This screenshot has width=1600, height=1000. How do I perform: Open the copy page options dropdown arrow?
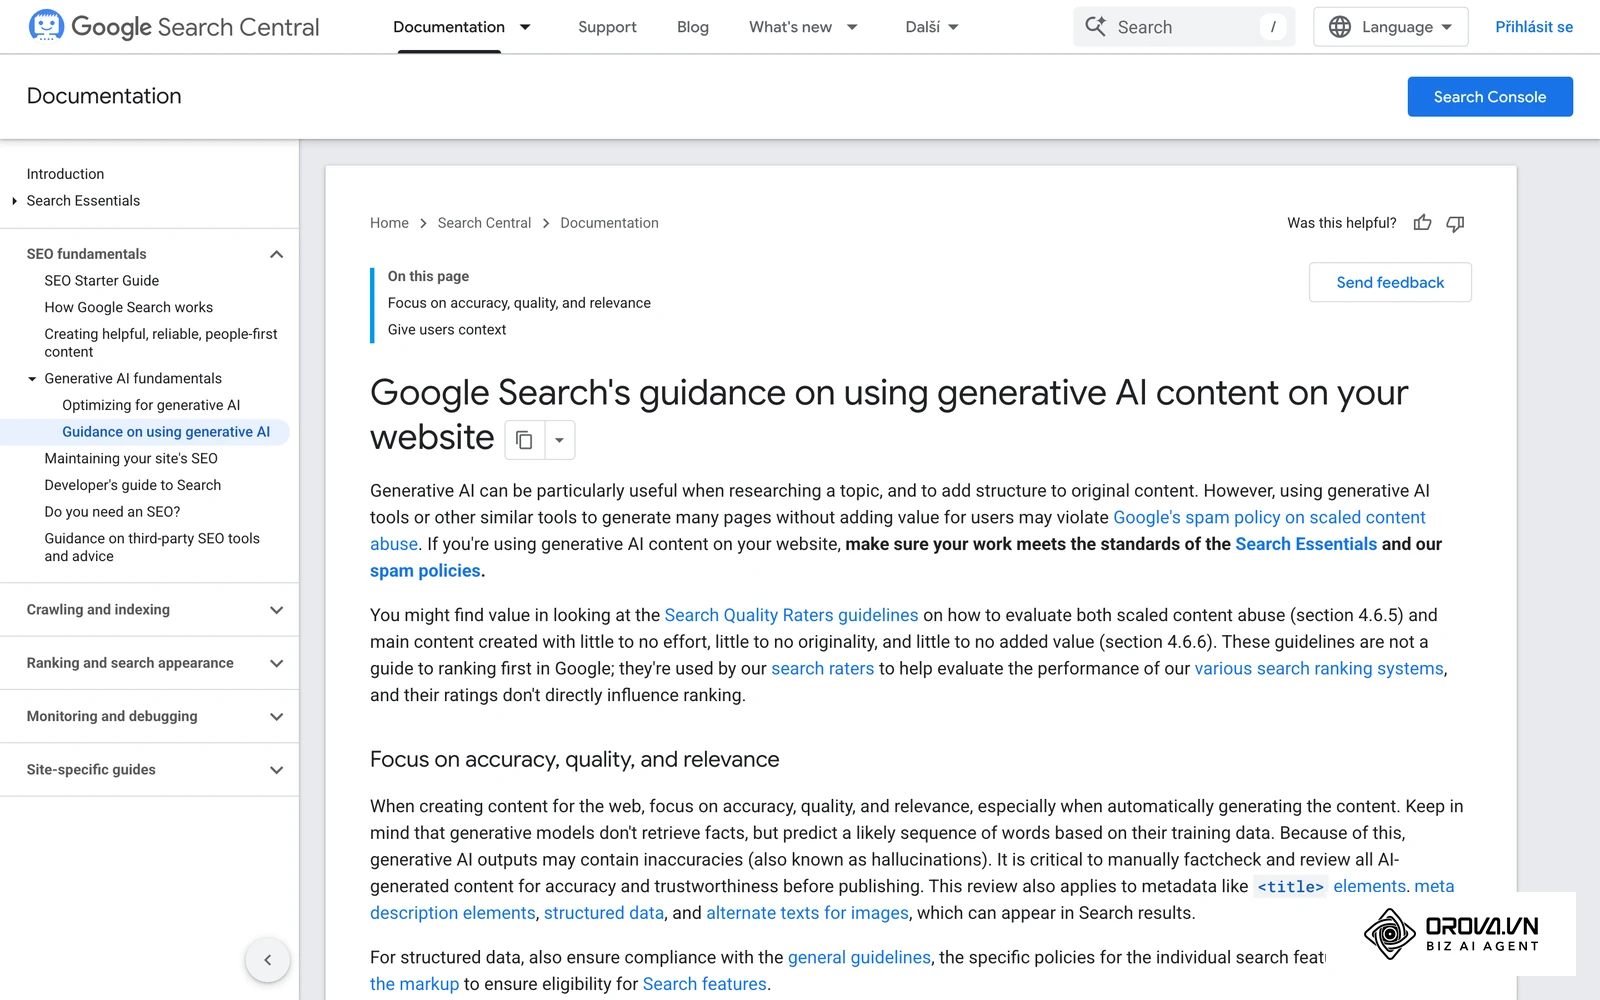(560, 440)
